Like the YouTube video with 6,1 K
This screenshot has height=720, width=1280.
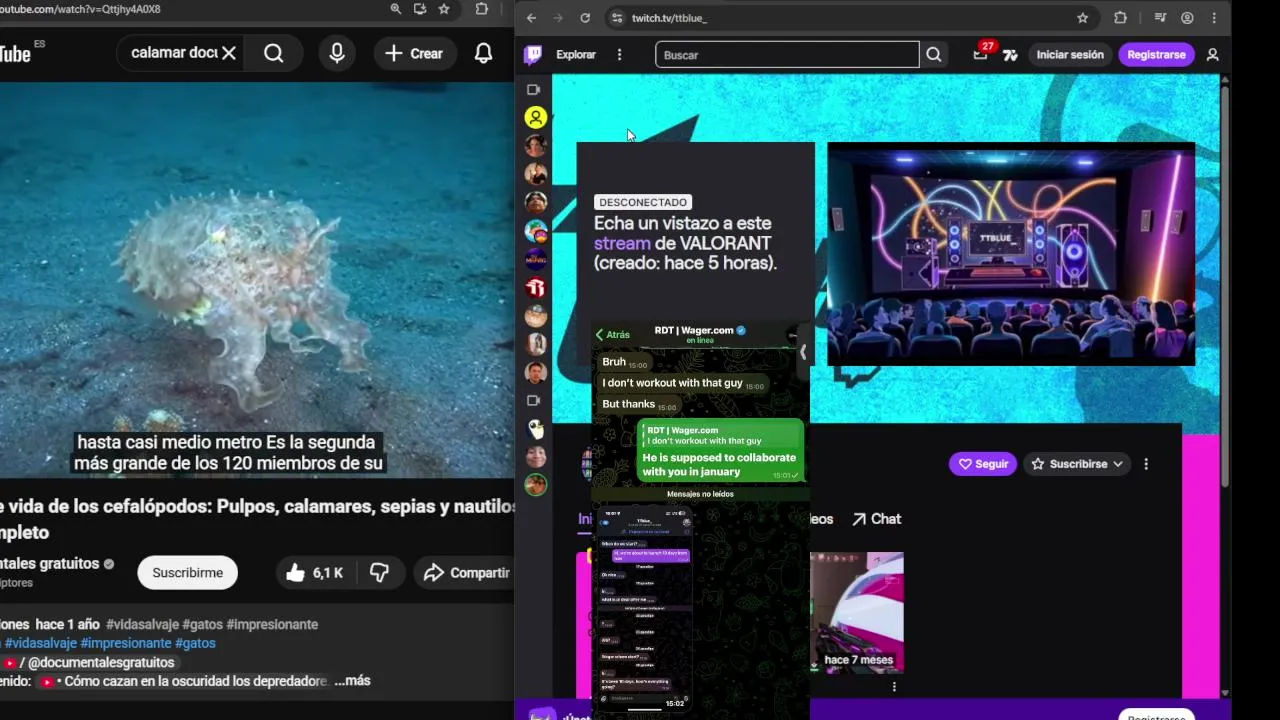(314, 573)
